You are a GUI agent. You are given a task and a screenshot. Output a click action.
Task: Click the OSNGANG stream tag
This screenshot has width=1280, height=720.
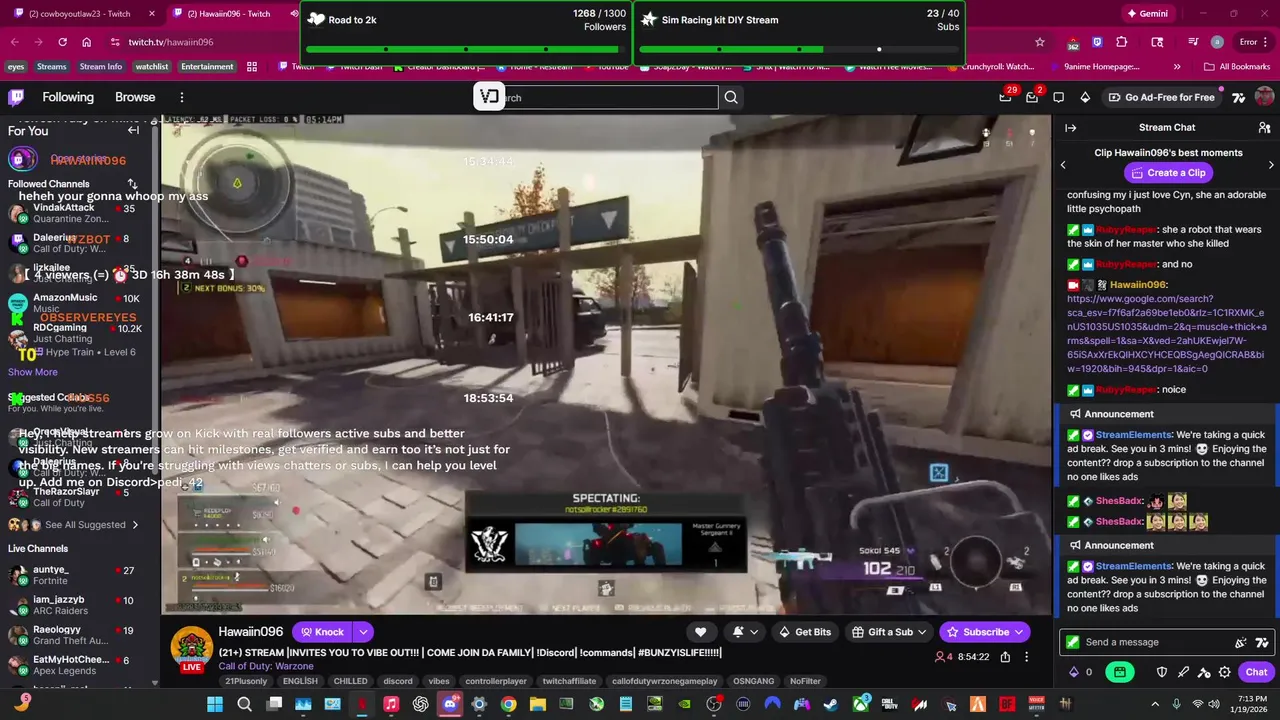tap(753, 681)
